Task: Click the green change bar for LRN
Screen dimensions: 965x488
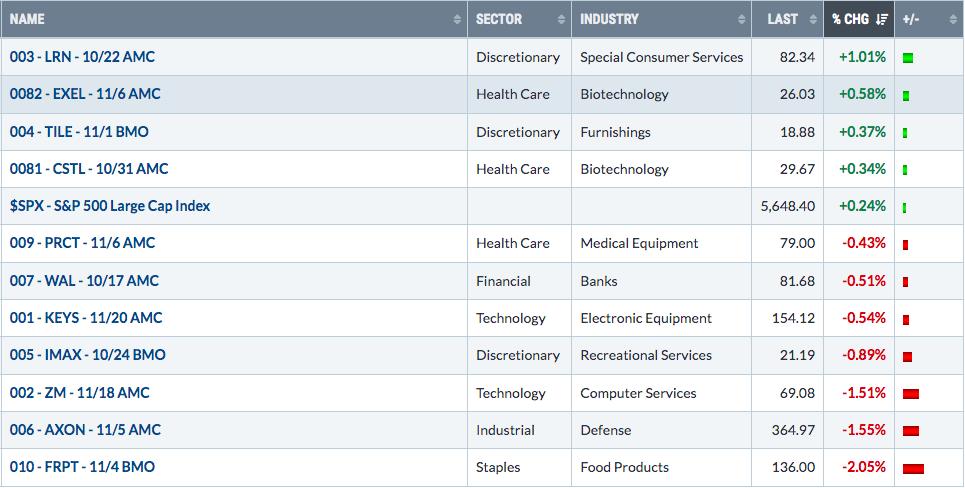Action: tap(908, 58)
